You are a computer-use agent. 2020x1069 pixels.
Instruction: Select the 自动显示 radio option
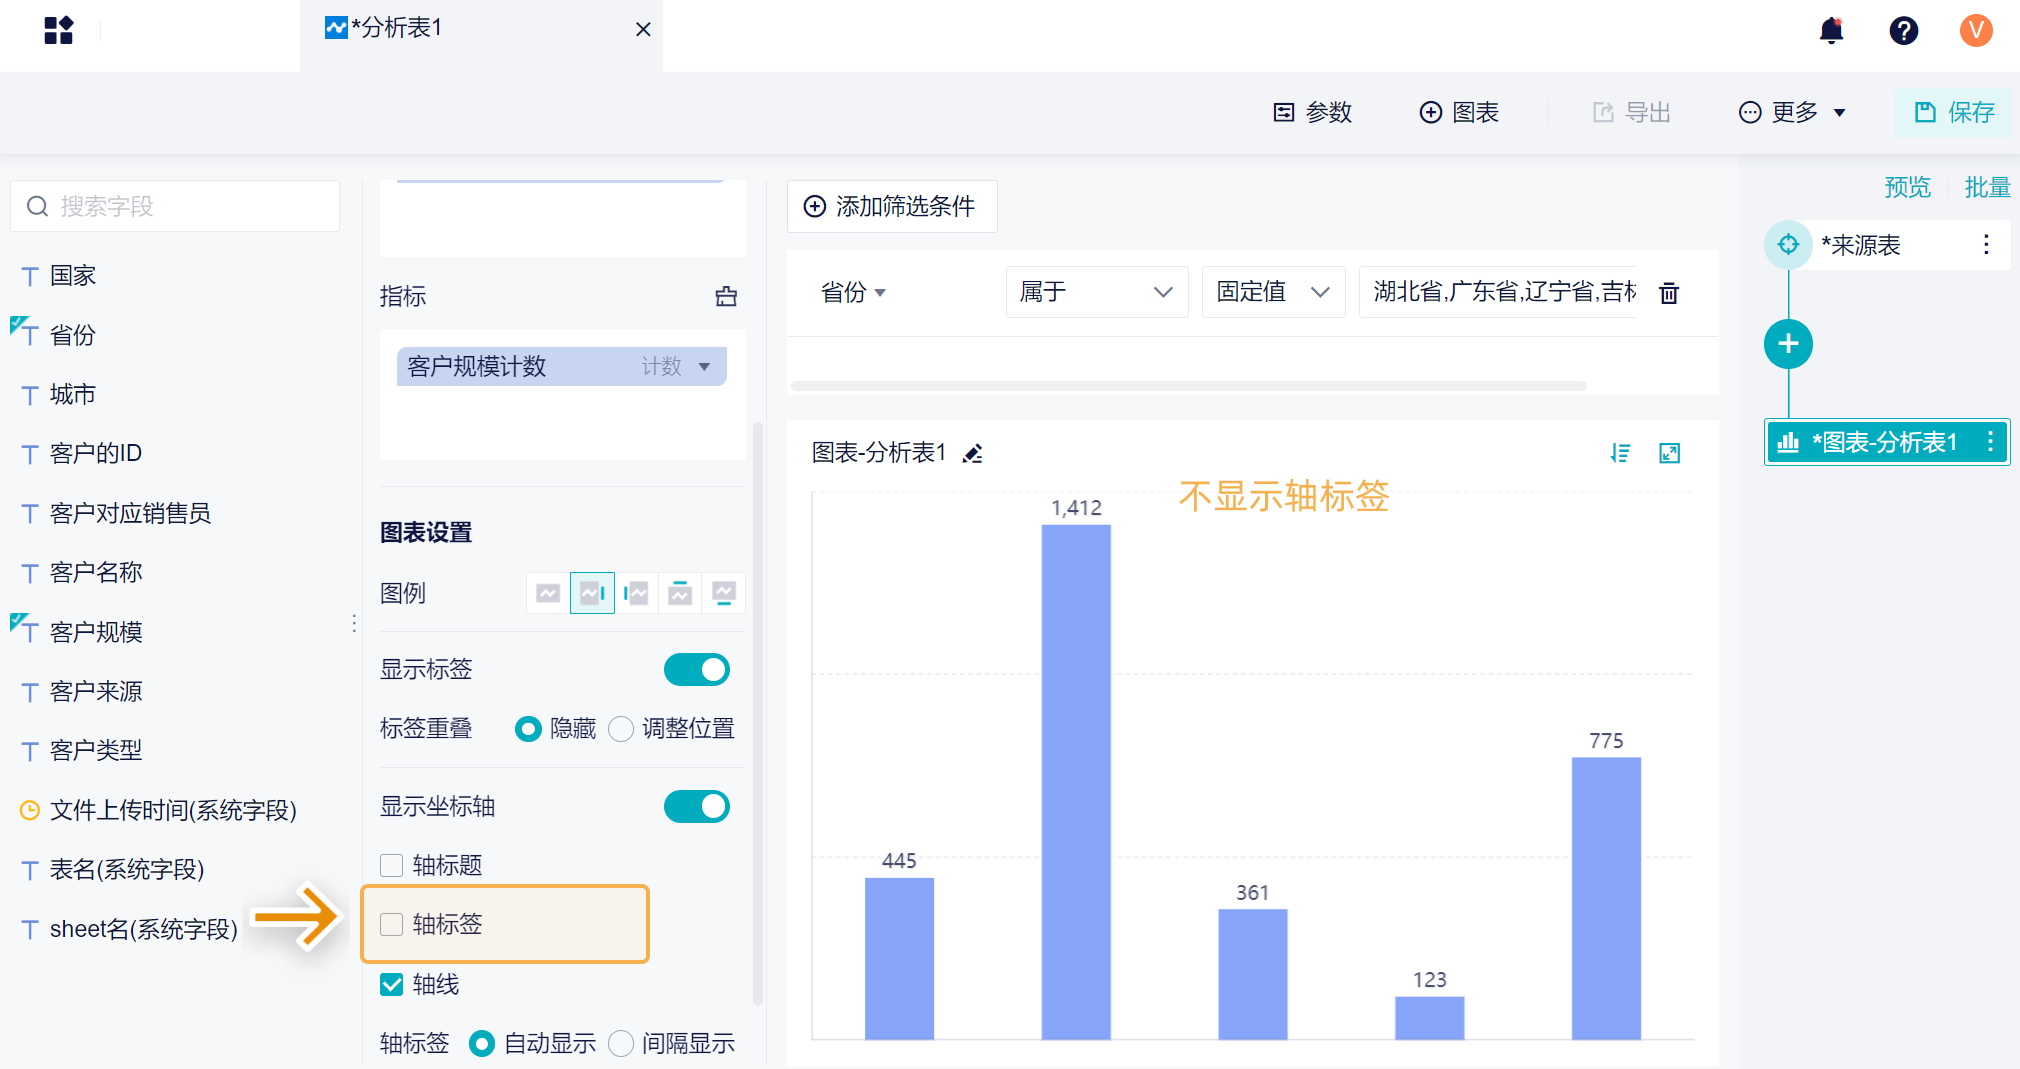tap(482, 1044)
